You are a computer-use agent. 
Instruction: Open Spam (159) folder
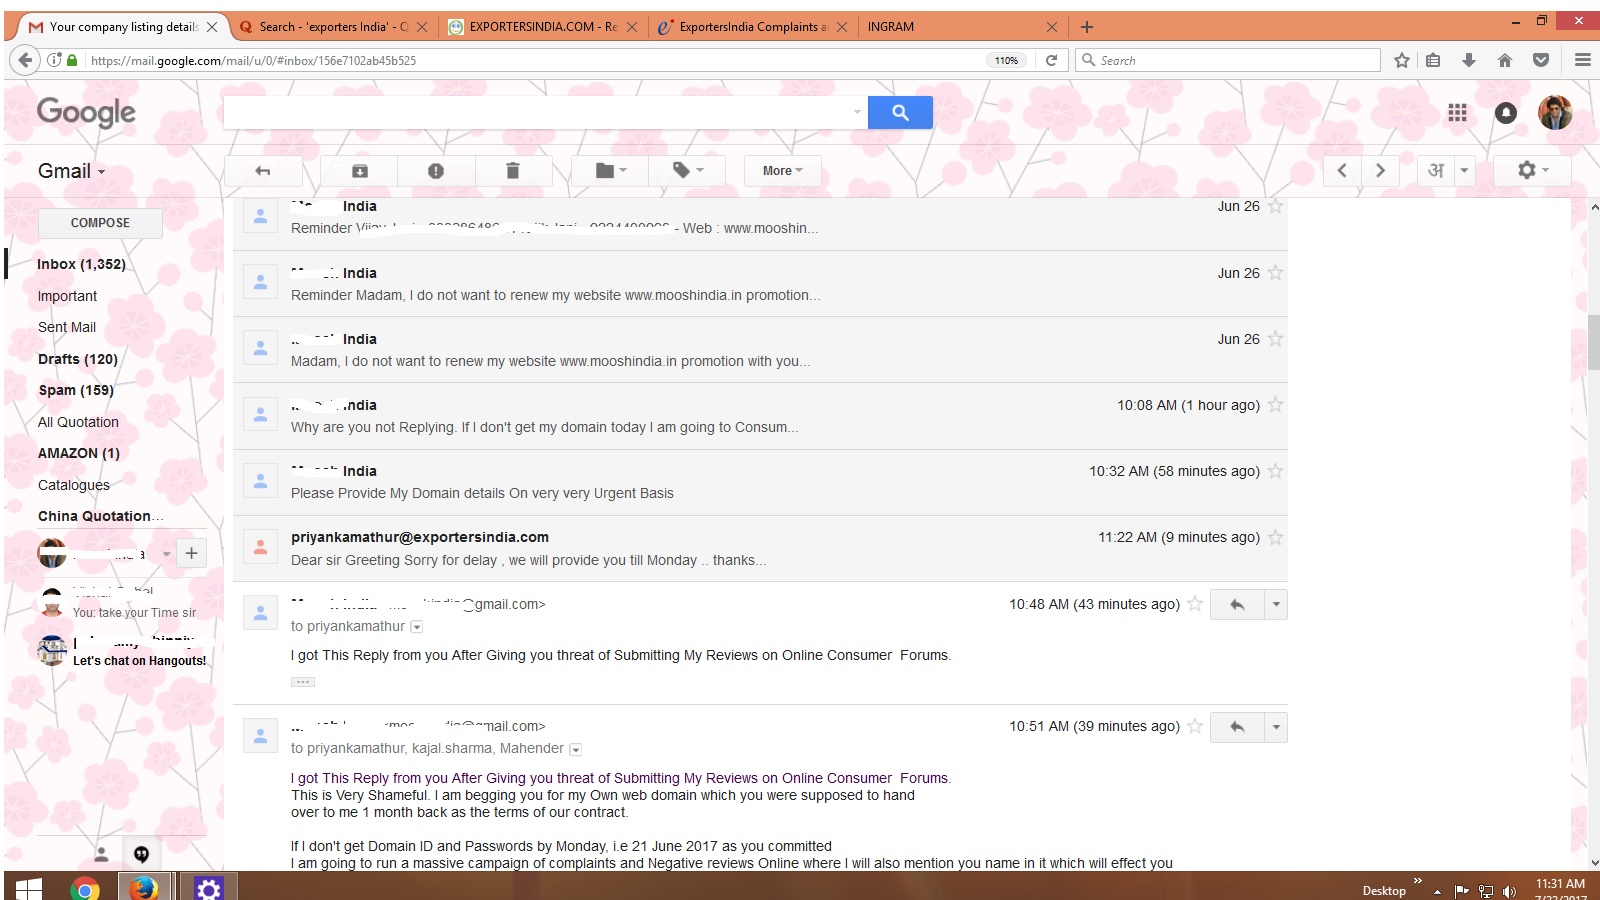76,390
